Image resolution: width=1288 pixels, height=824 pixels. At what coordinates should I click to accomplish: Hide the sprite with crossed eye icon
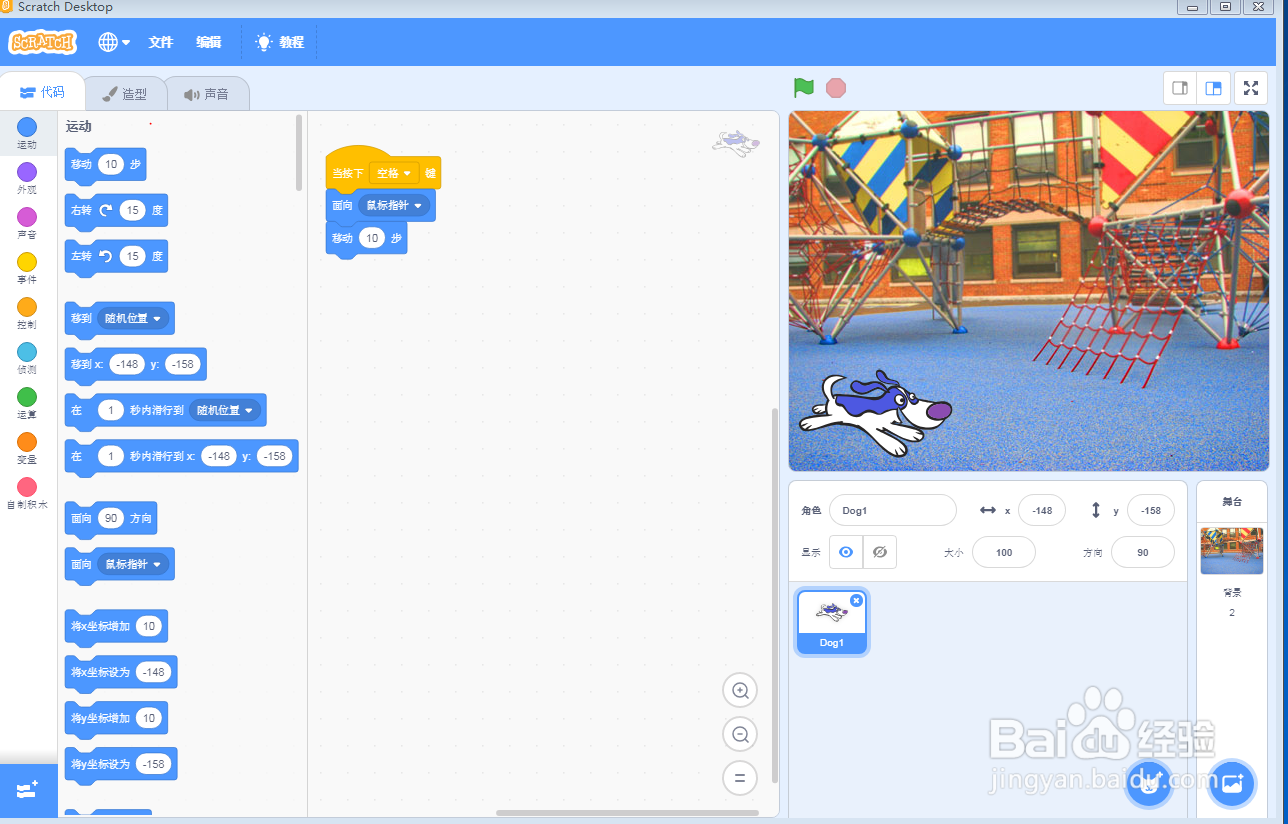tap(880, 552)
